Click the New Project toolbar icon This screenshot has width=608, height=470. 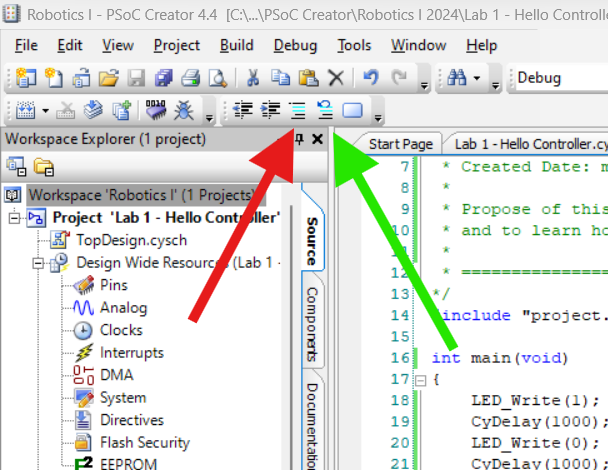pos(26,78)
